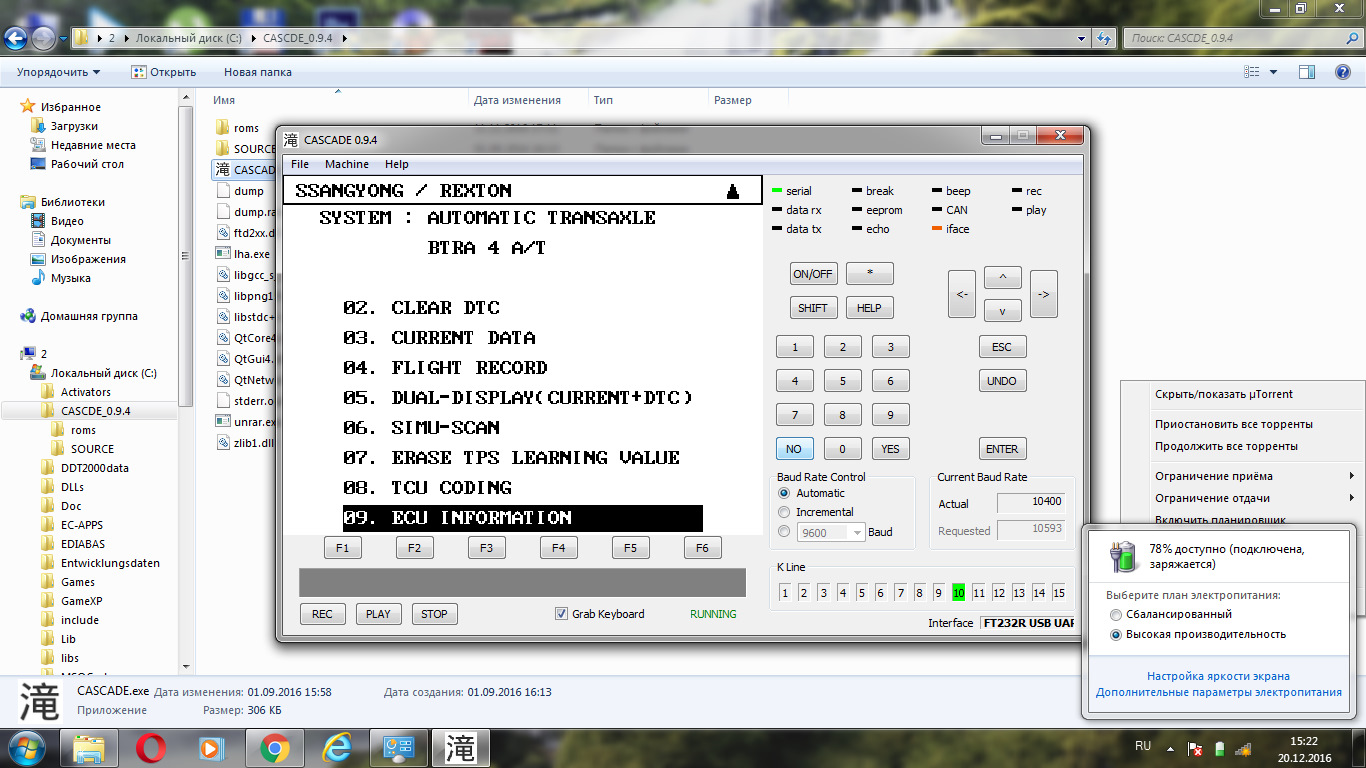Open Opera browser from taskbar
Image resolution: width=1366 pixels, height=768 pixels.
pos(152,748)
